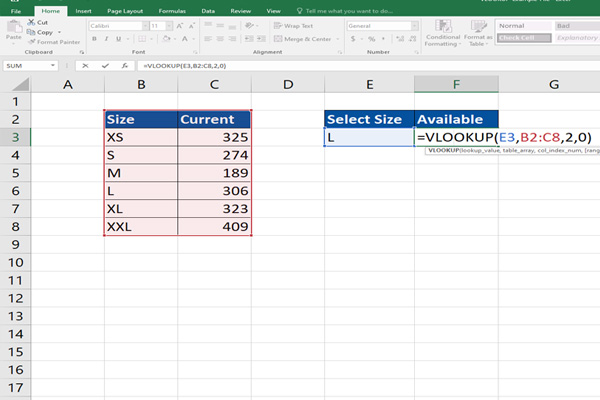The height and width of the screenshot is (400, 600).
Task: Click the Cut scissors icon
Action: point(31,21)
